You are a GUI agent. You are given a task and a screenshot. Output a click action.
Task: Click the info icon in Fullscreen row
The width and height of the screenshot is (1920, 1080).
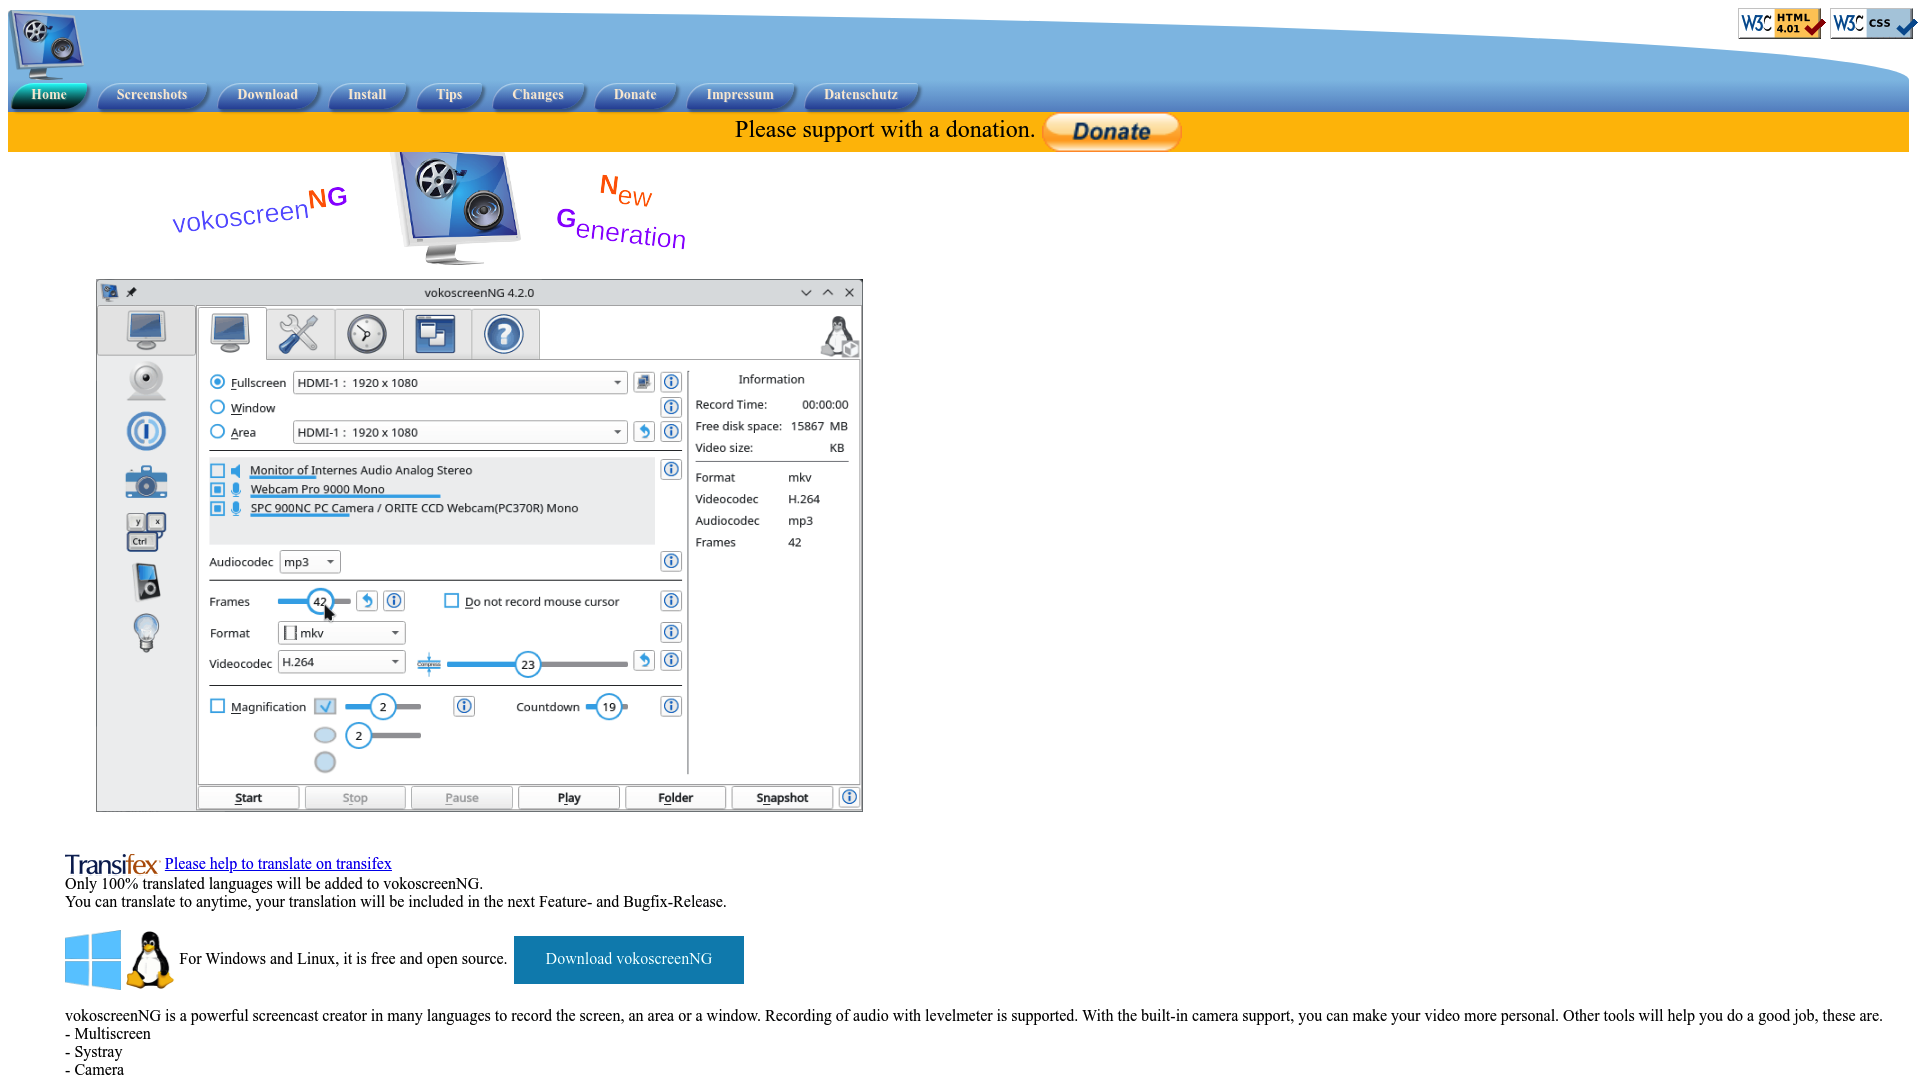coord(671,382)
